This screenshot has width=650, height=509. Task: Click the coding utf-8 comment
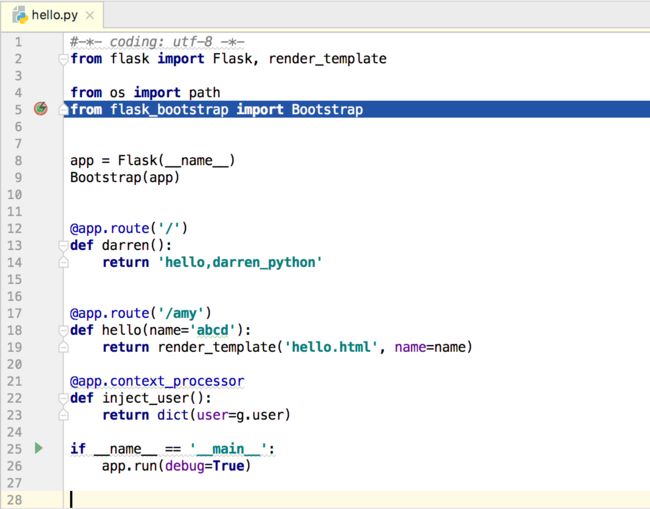tap(157, 42)
